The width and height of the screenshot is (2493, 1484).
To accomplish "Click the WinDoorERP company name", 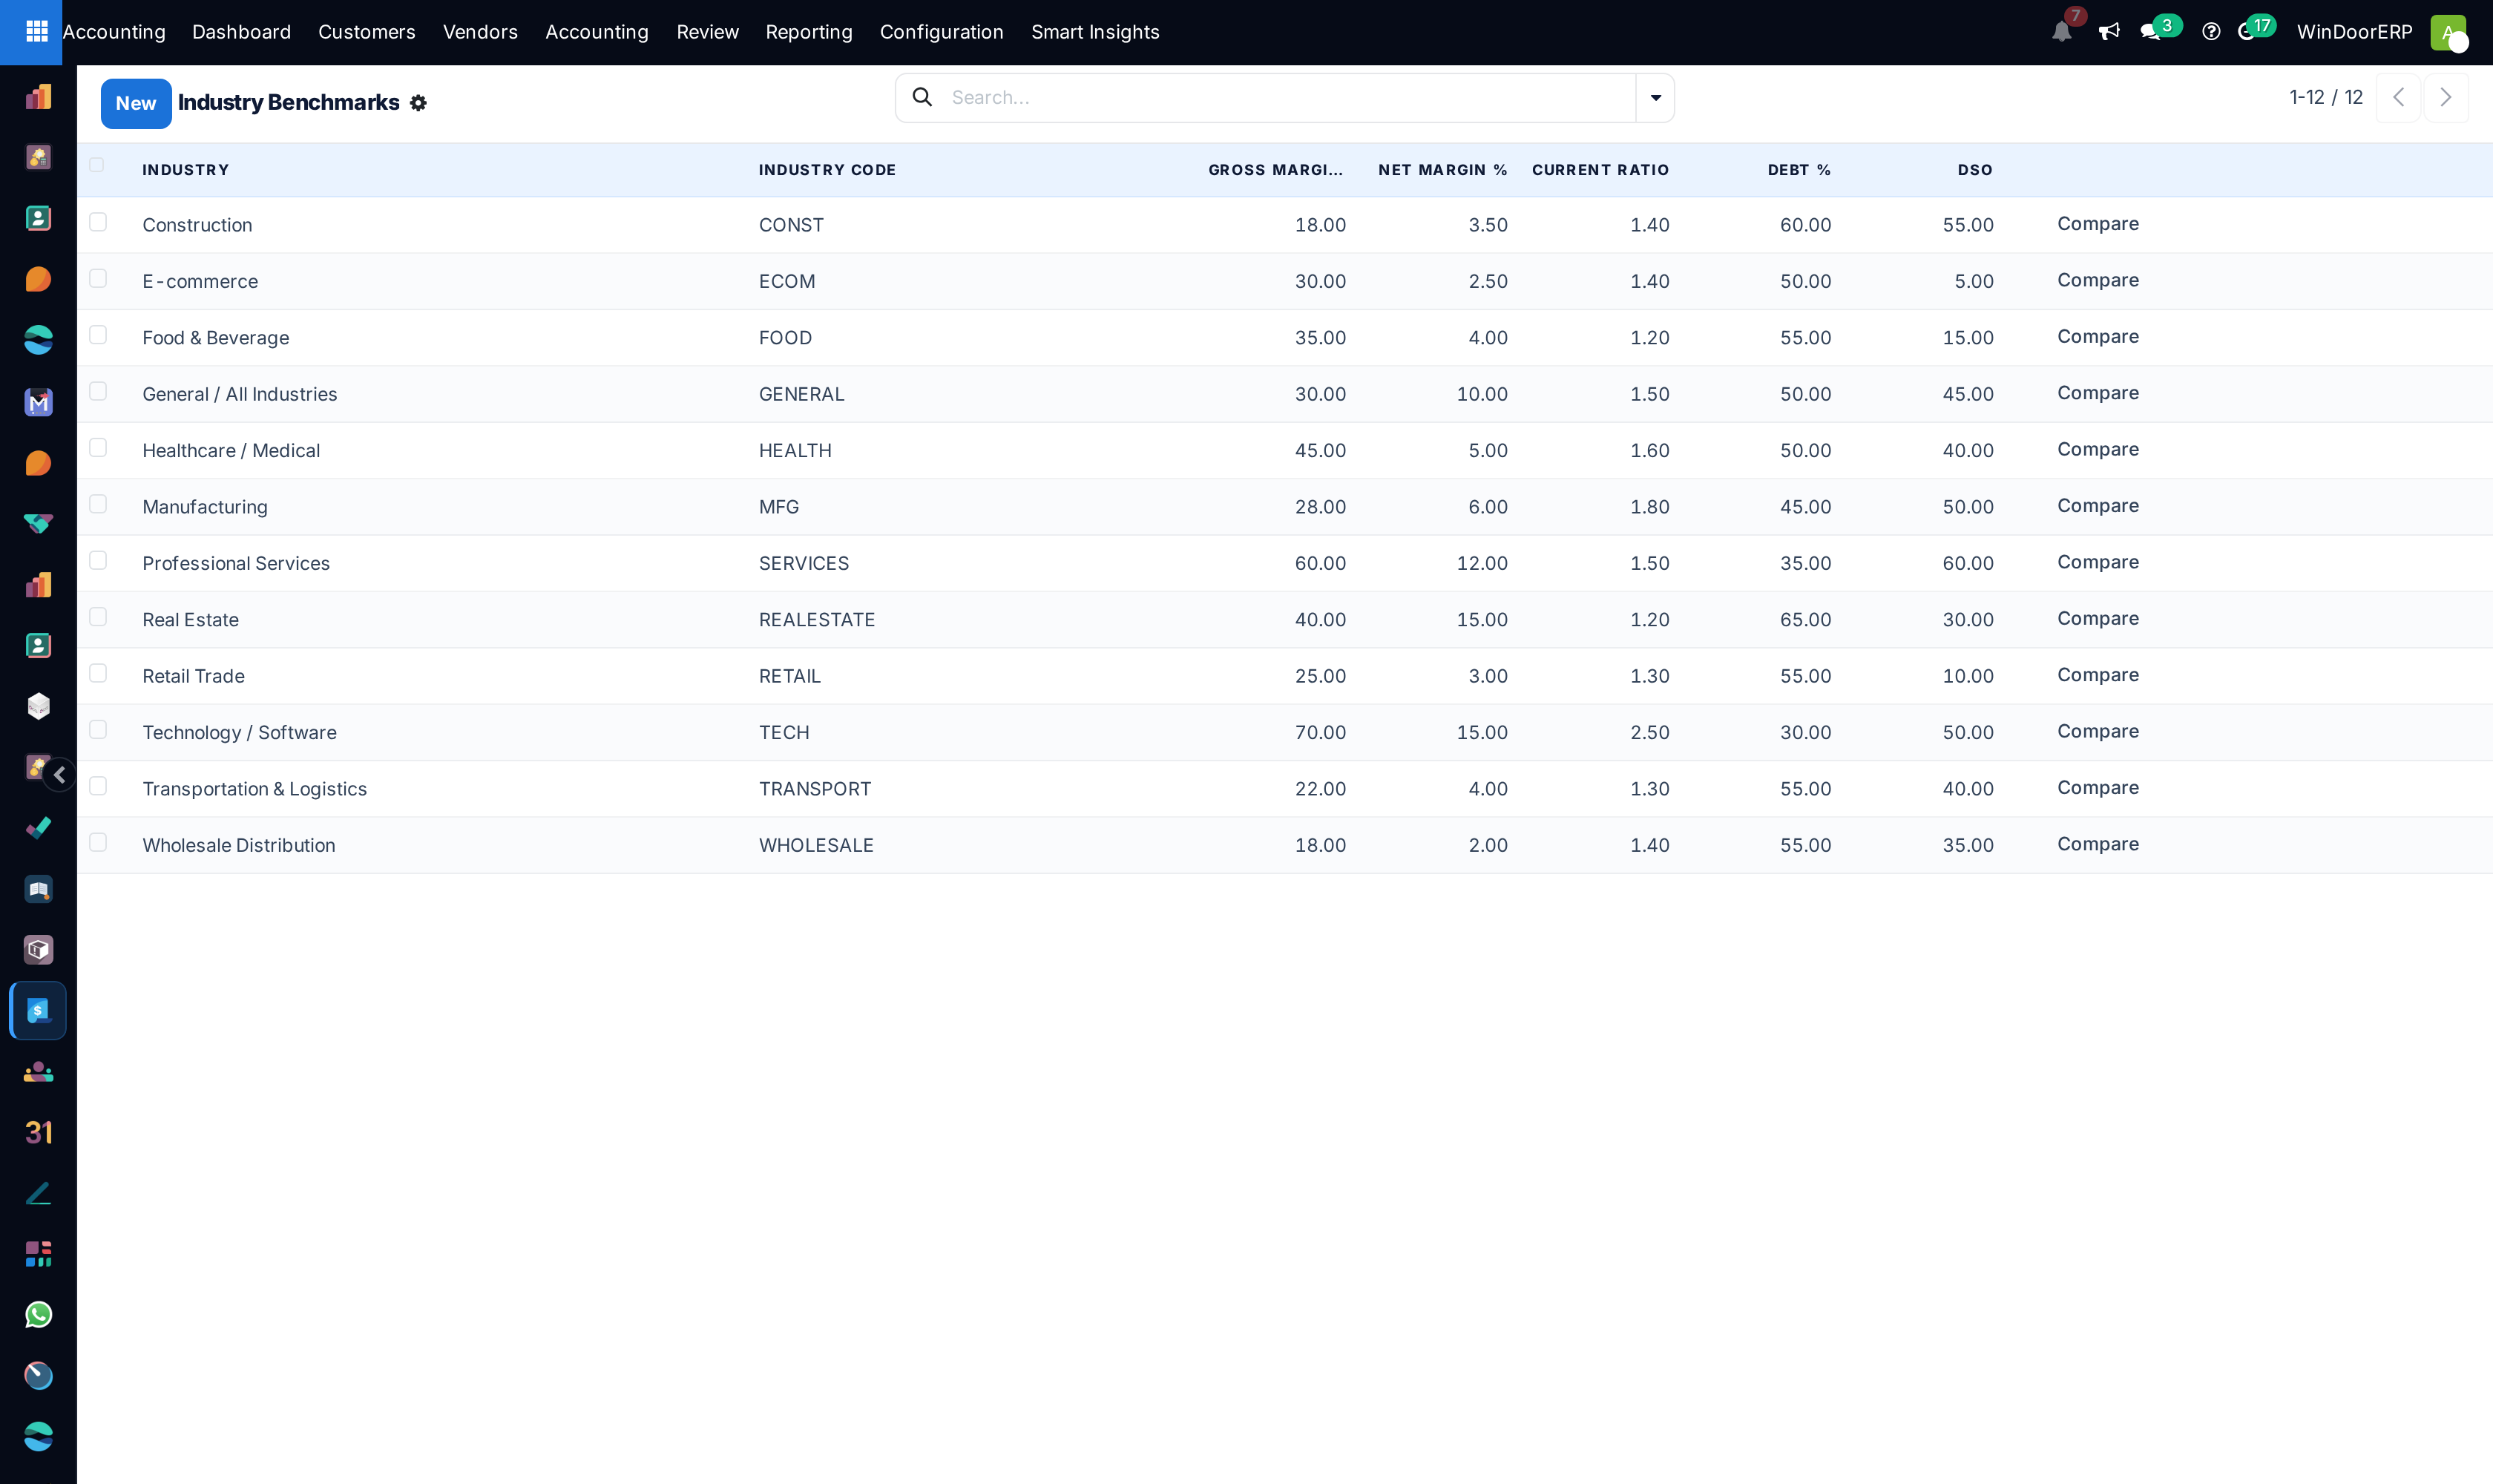I will tap(2354, 32).
